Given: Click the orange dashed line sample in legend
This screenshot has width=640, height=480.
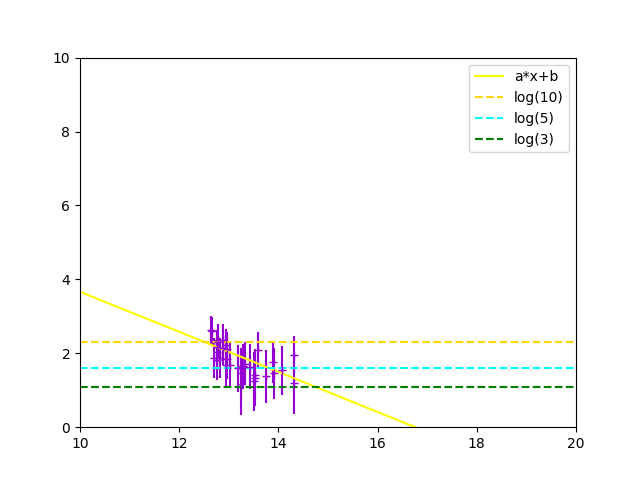Looking at the screenshot, I should tap(489, 97).
